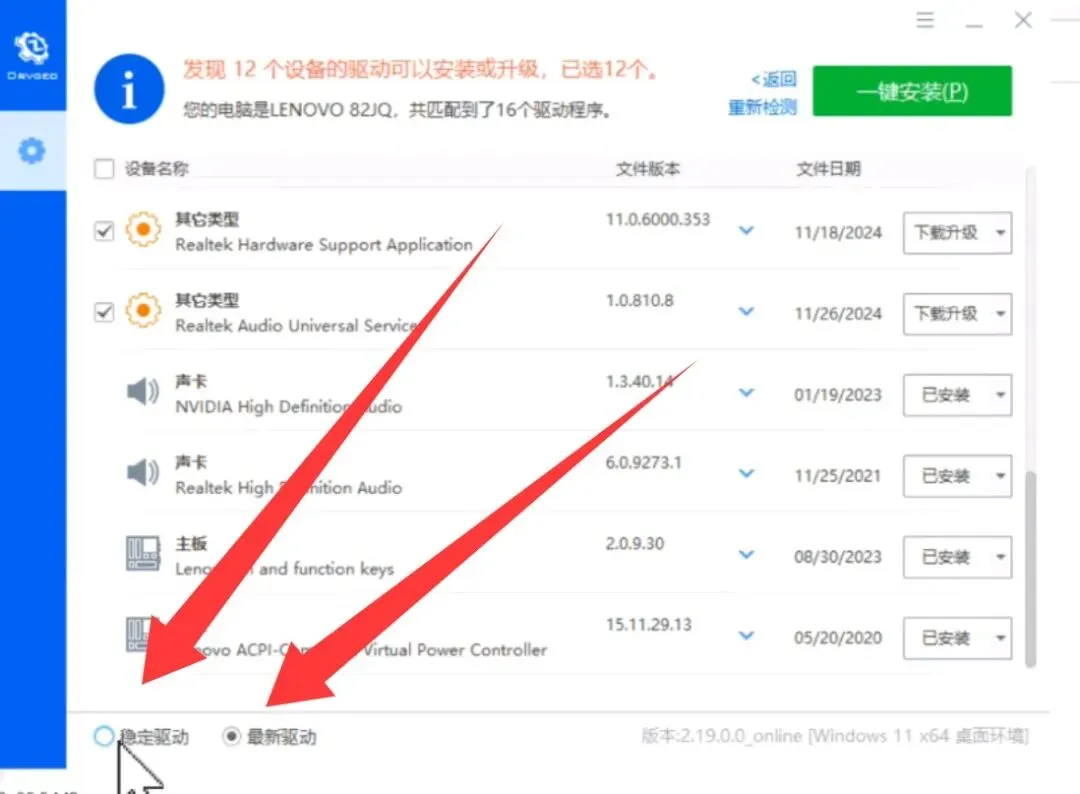
Task: Click date 01/19/2023
Action: coord(838,395)
